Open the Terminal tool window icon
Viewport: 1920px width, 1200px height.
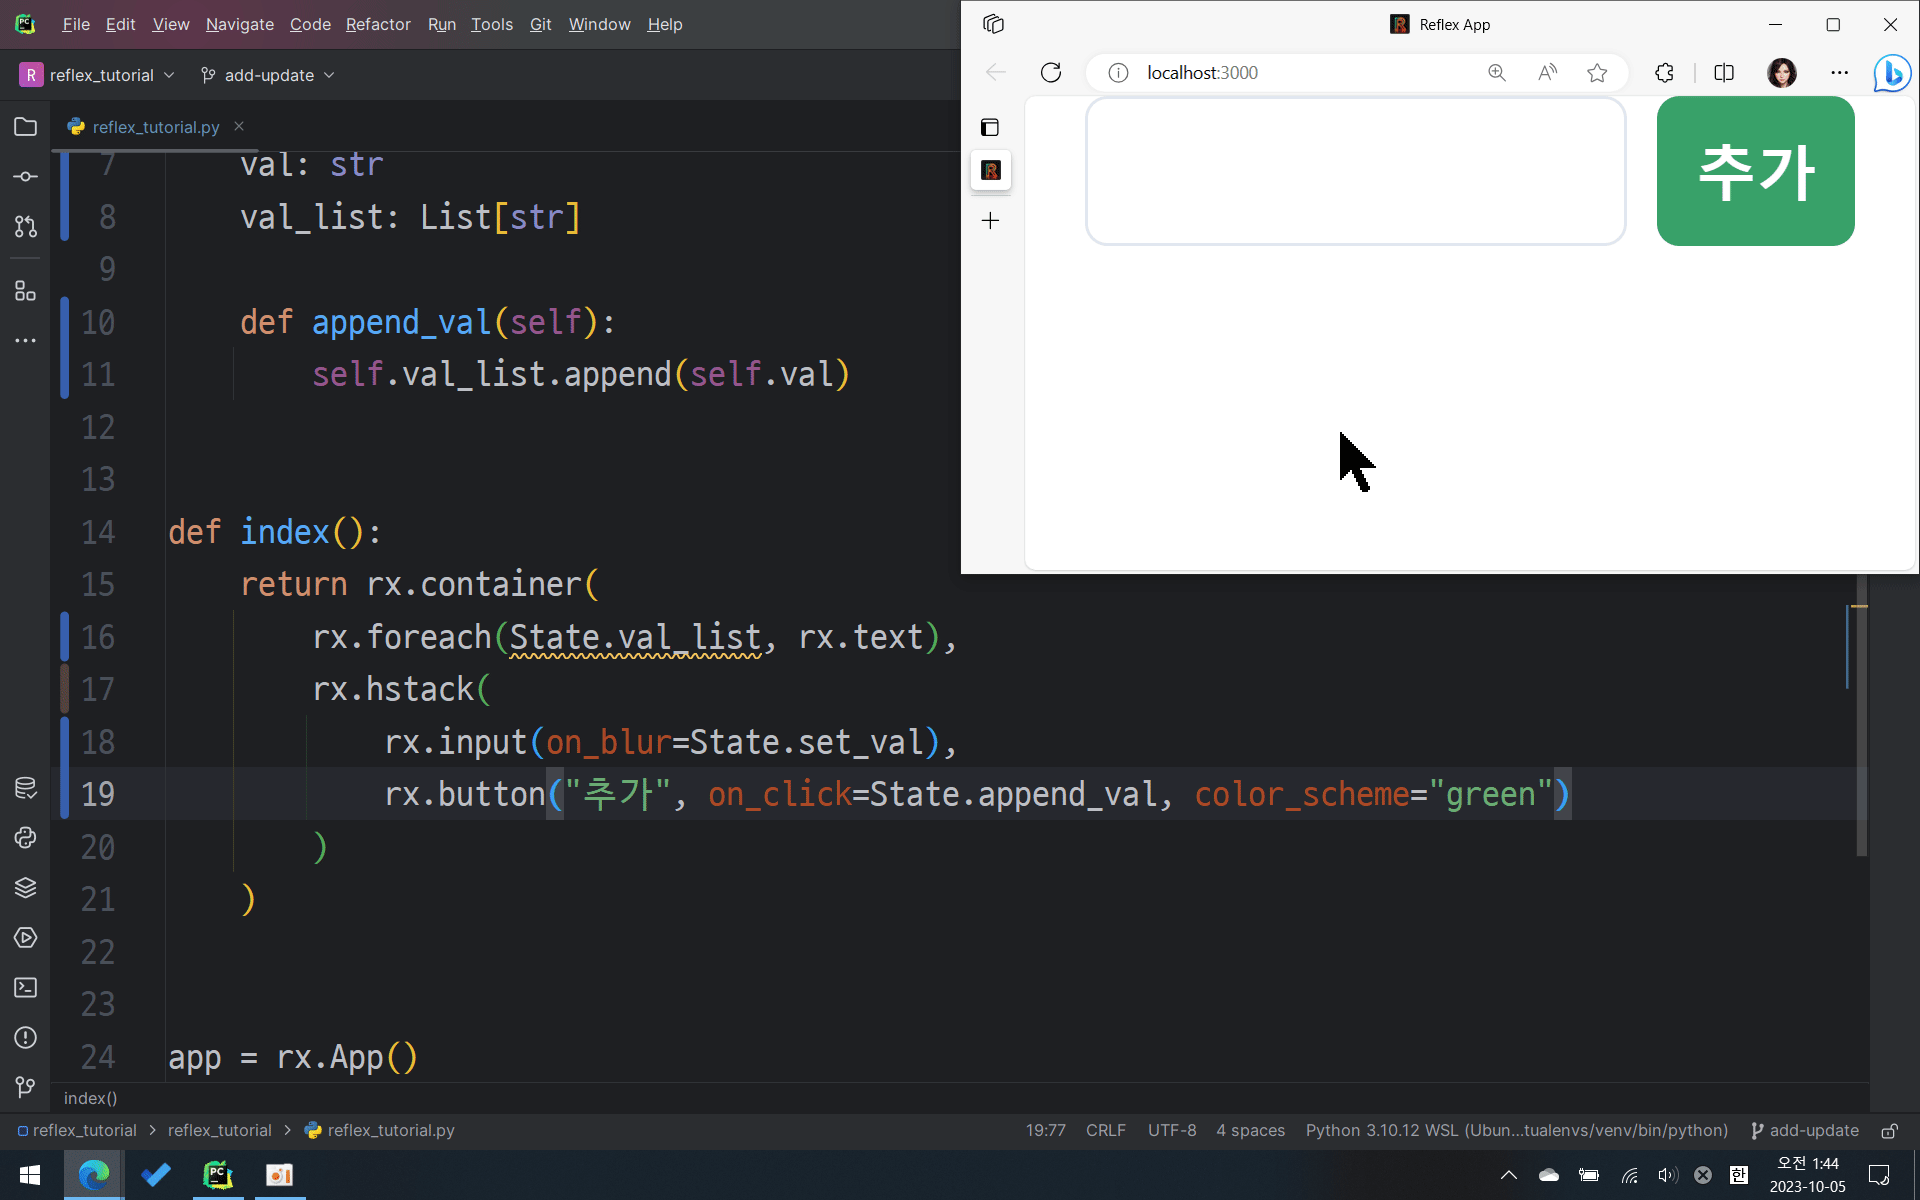pyautogui.click(x=26, y=988)
